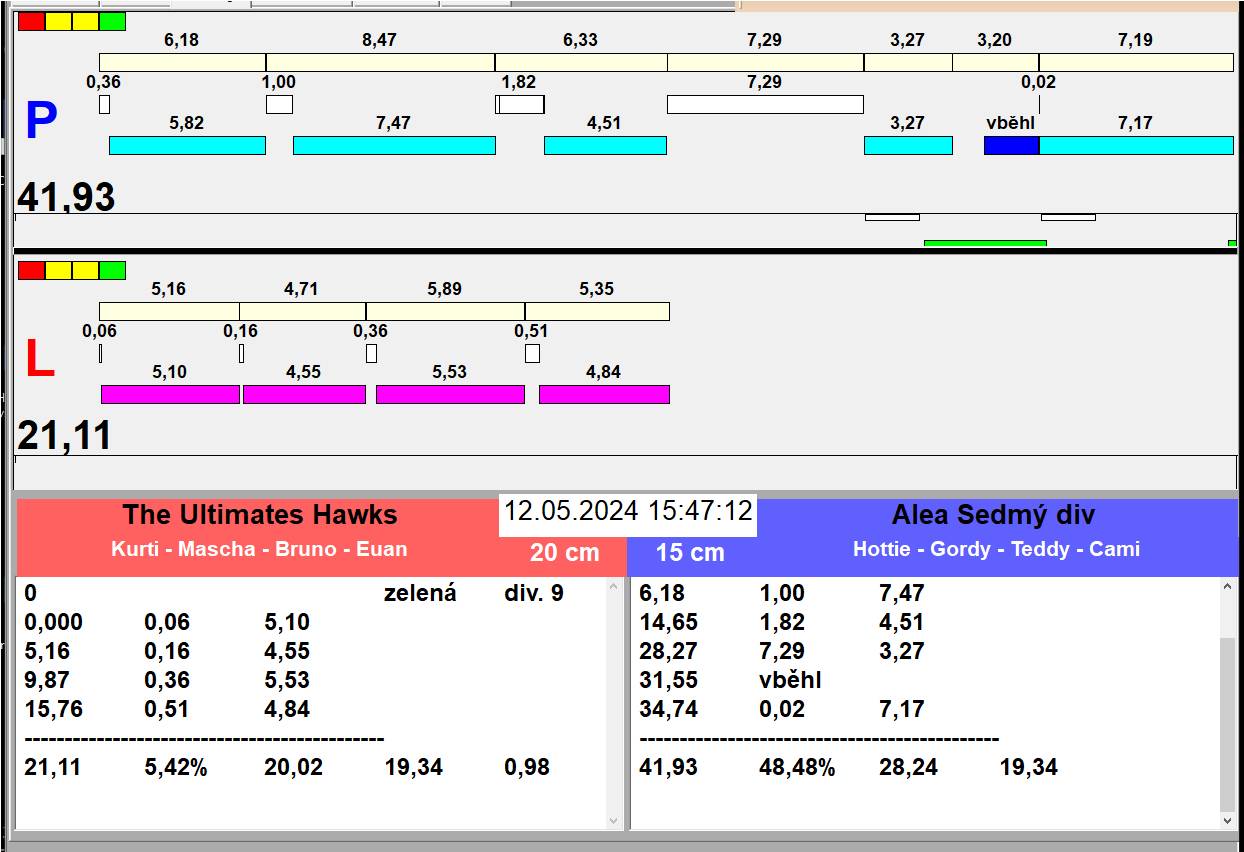The image size is (1244, 852).
Task: Click the green start light in lane P
Action: (113, 21)
